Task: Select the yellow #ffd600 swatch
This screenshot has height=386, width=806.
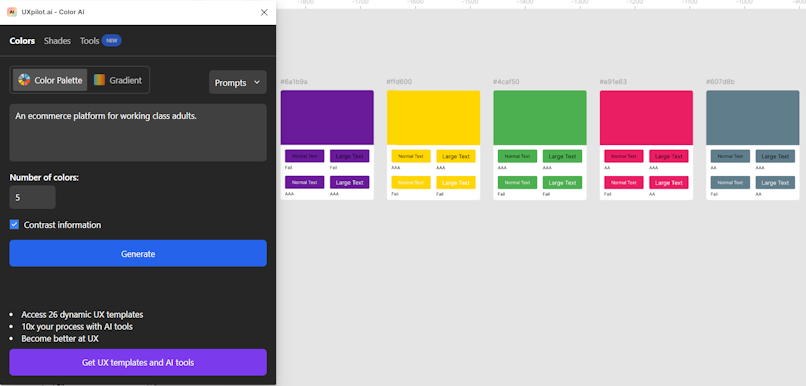Action: (433, 117)
